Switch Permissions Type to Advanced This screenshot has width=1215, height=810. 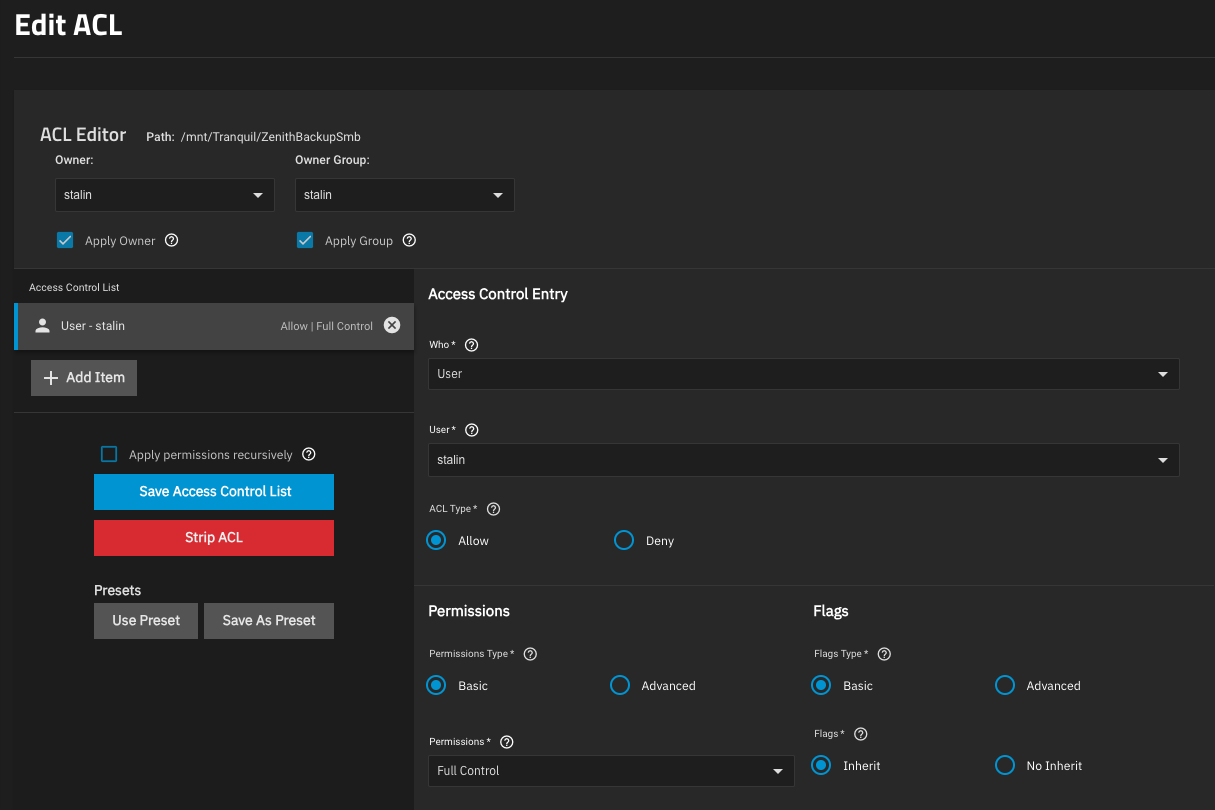point(620,685)
